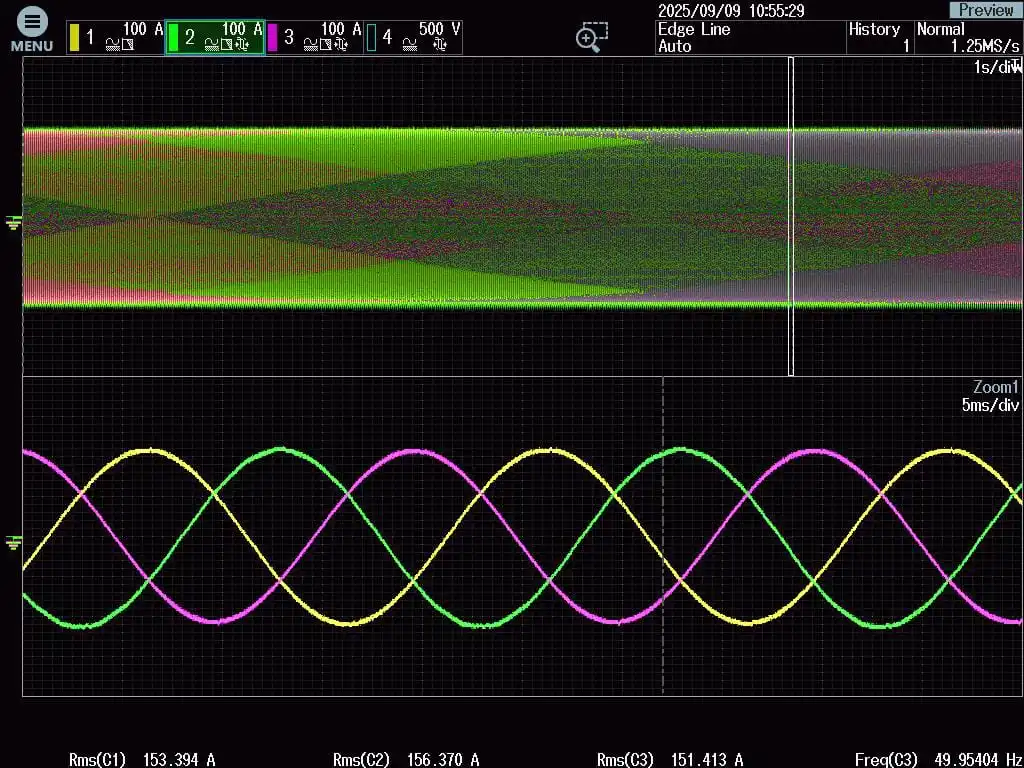
Task: Open the MENU hamburger button
Action: (x=31, y=30)
